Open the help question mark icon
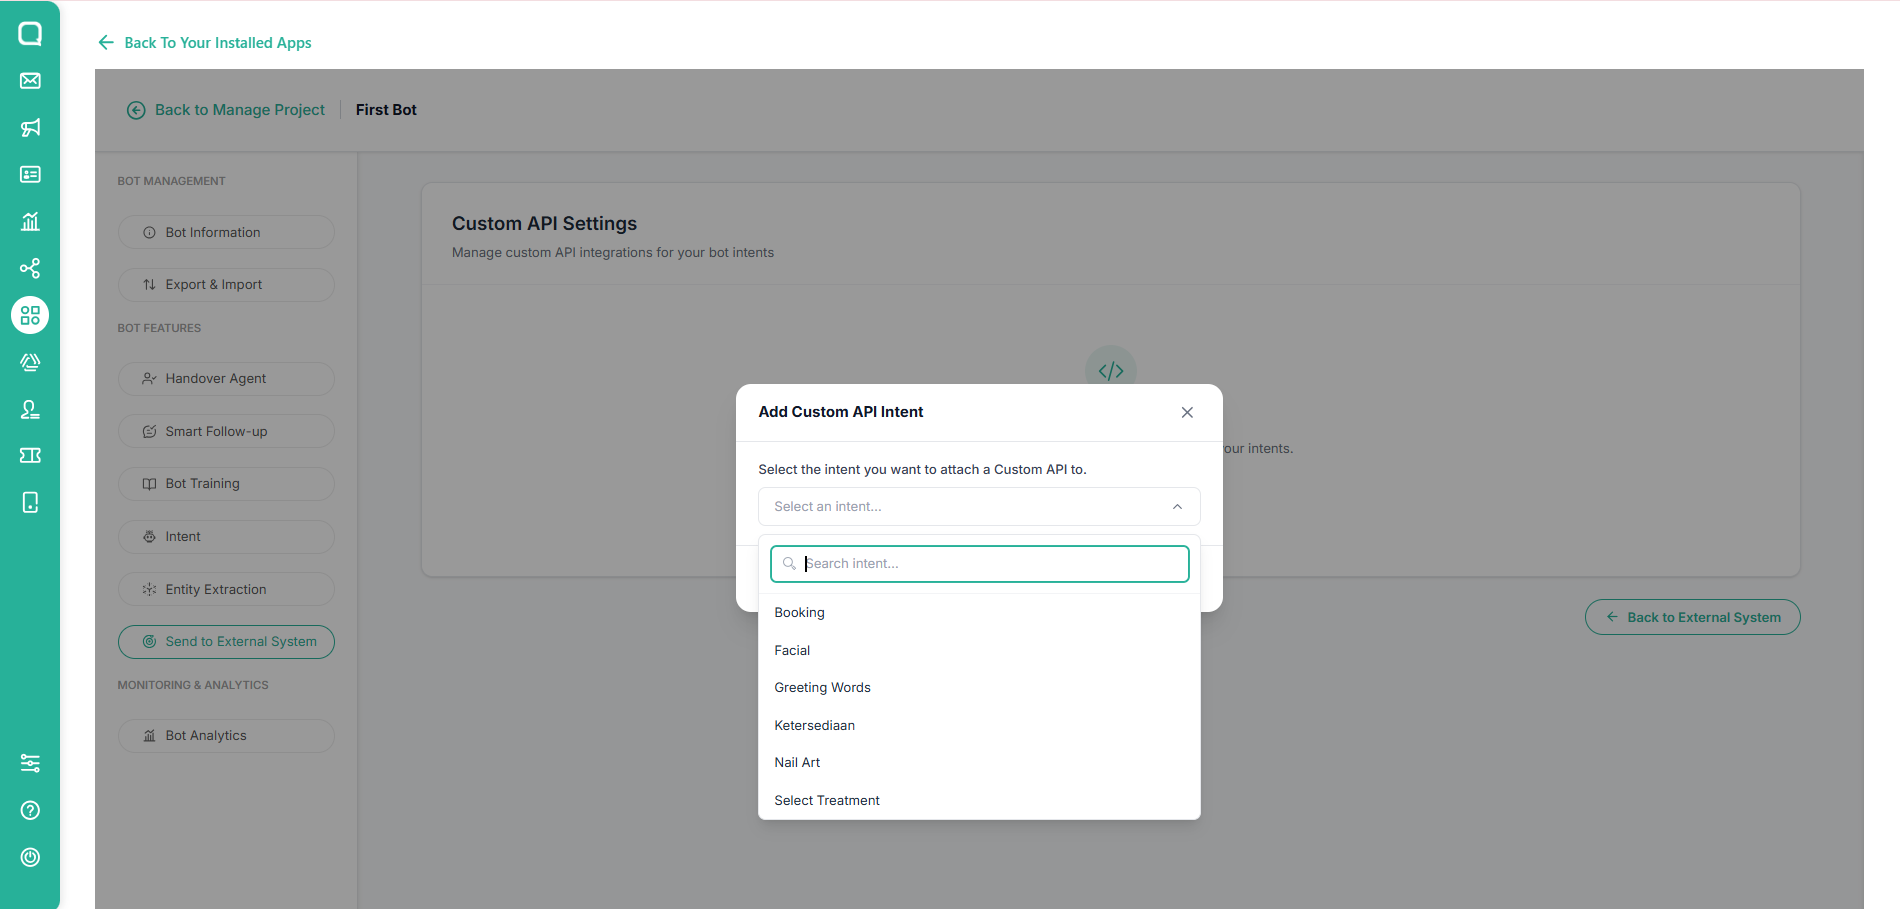The height and width of the screenshot is (909, 1900). (x=30, y=810)
